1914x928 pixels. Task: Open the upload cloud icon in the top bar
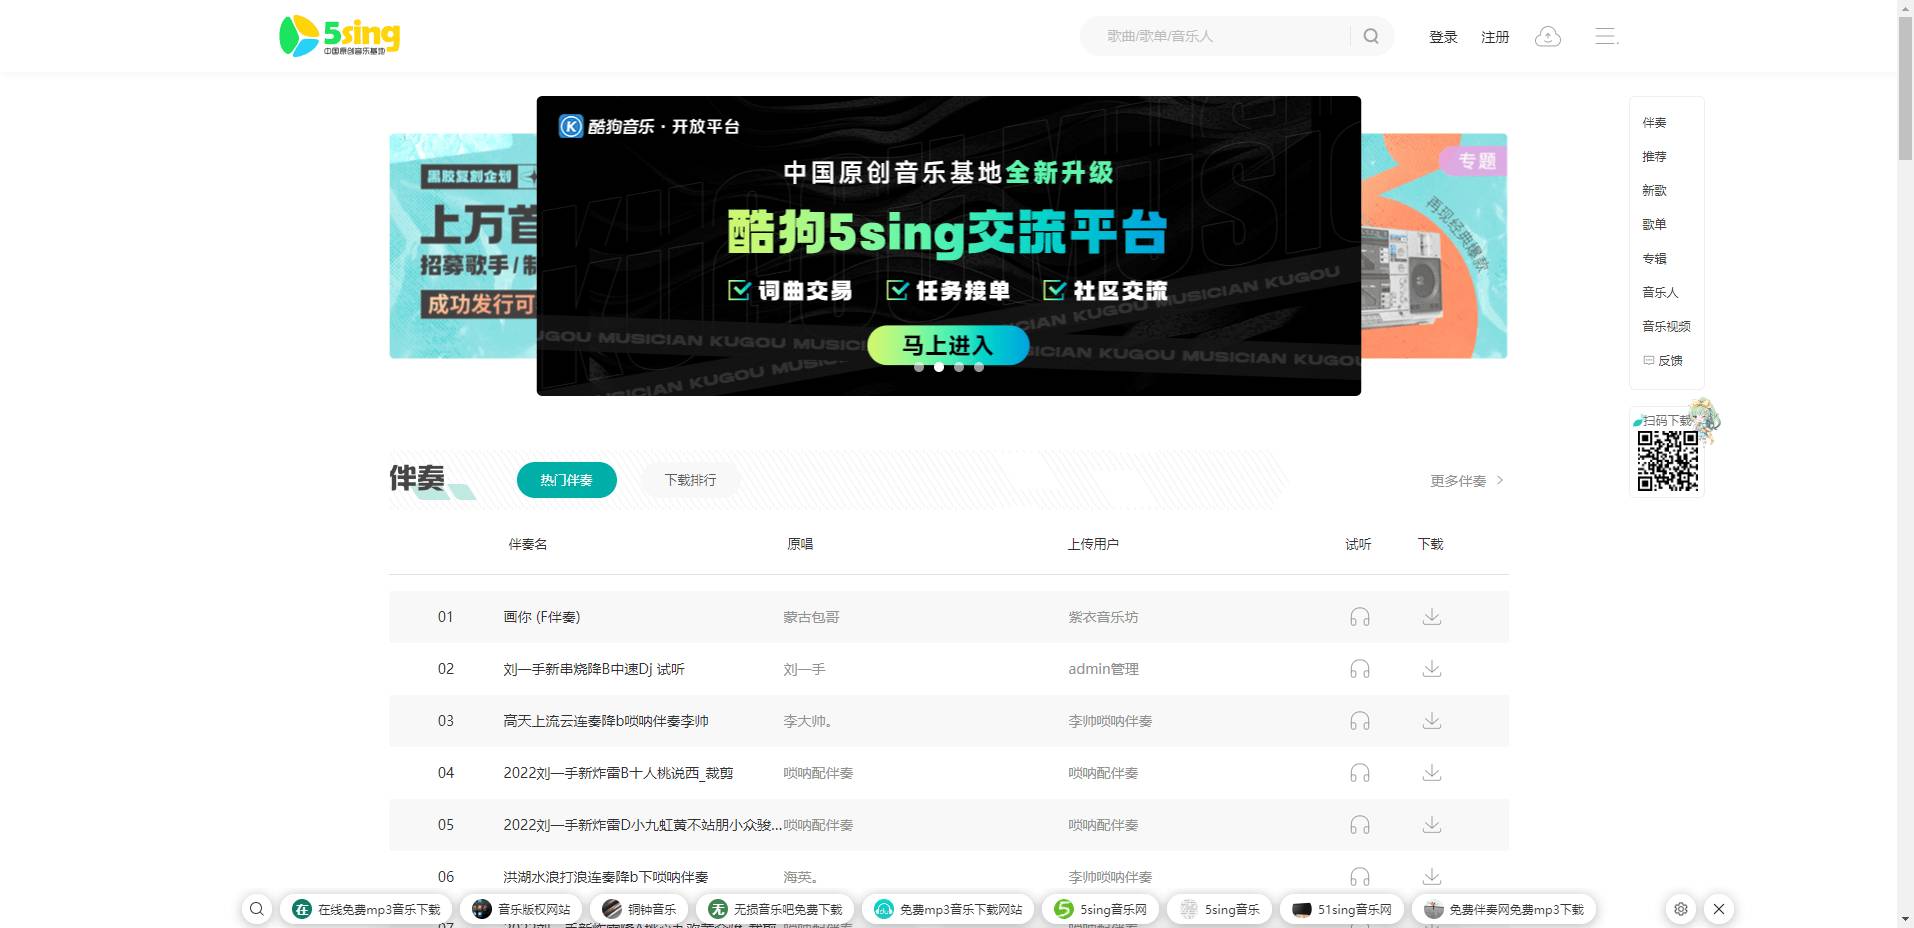click(1549, 36)
